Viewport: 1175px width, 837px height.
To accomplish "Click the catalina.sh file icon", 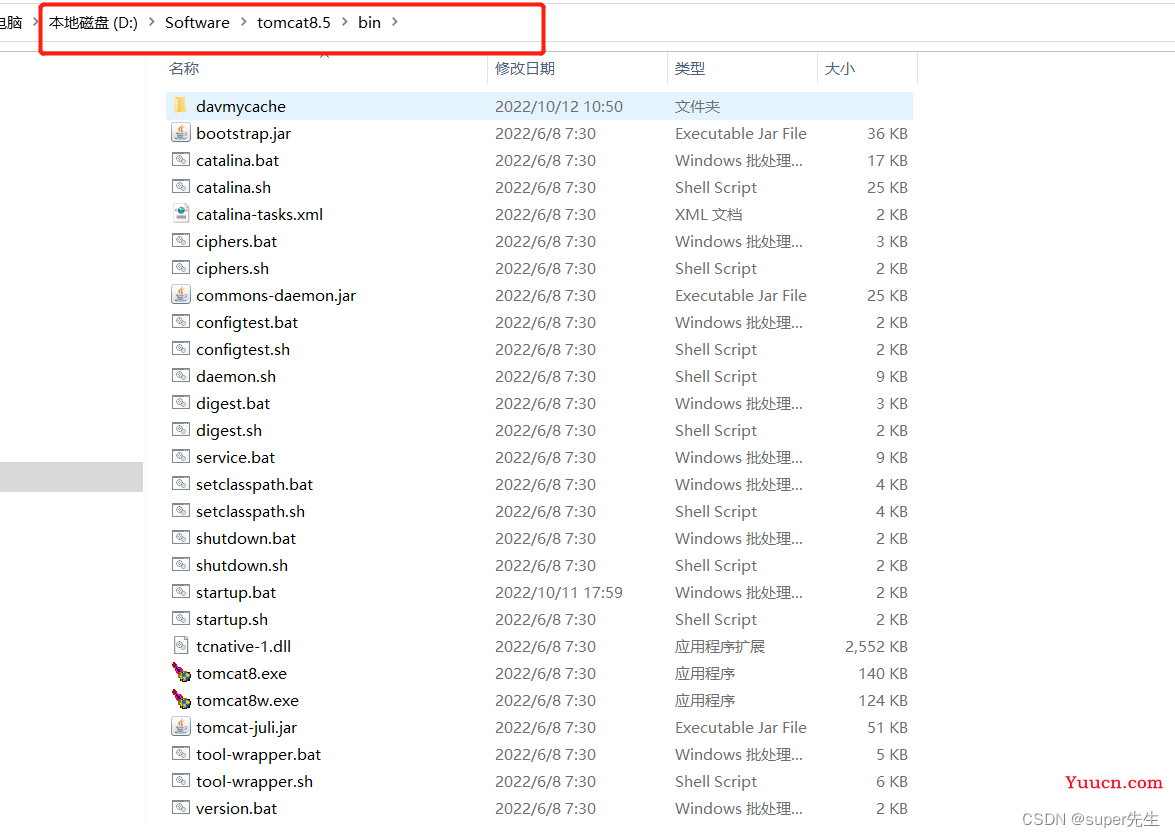I will coord(181,187).
